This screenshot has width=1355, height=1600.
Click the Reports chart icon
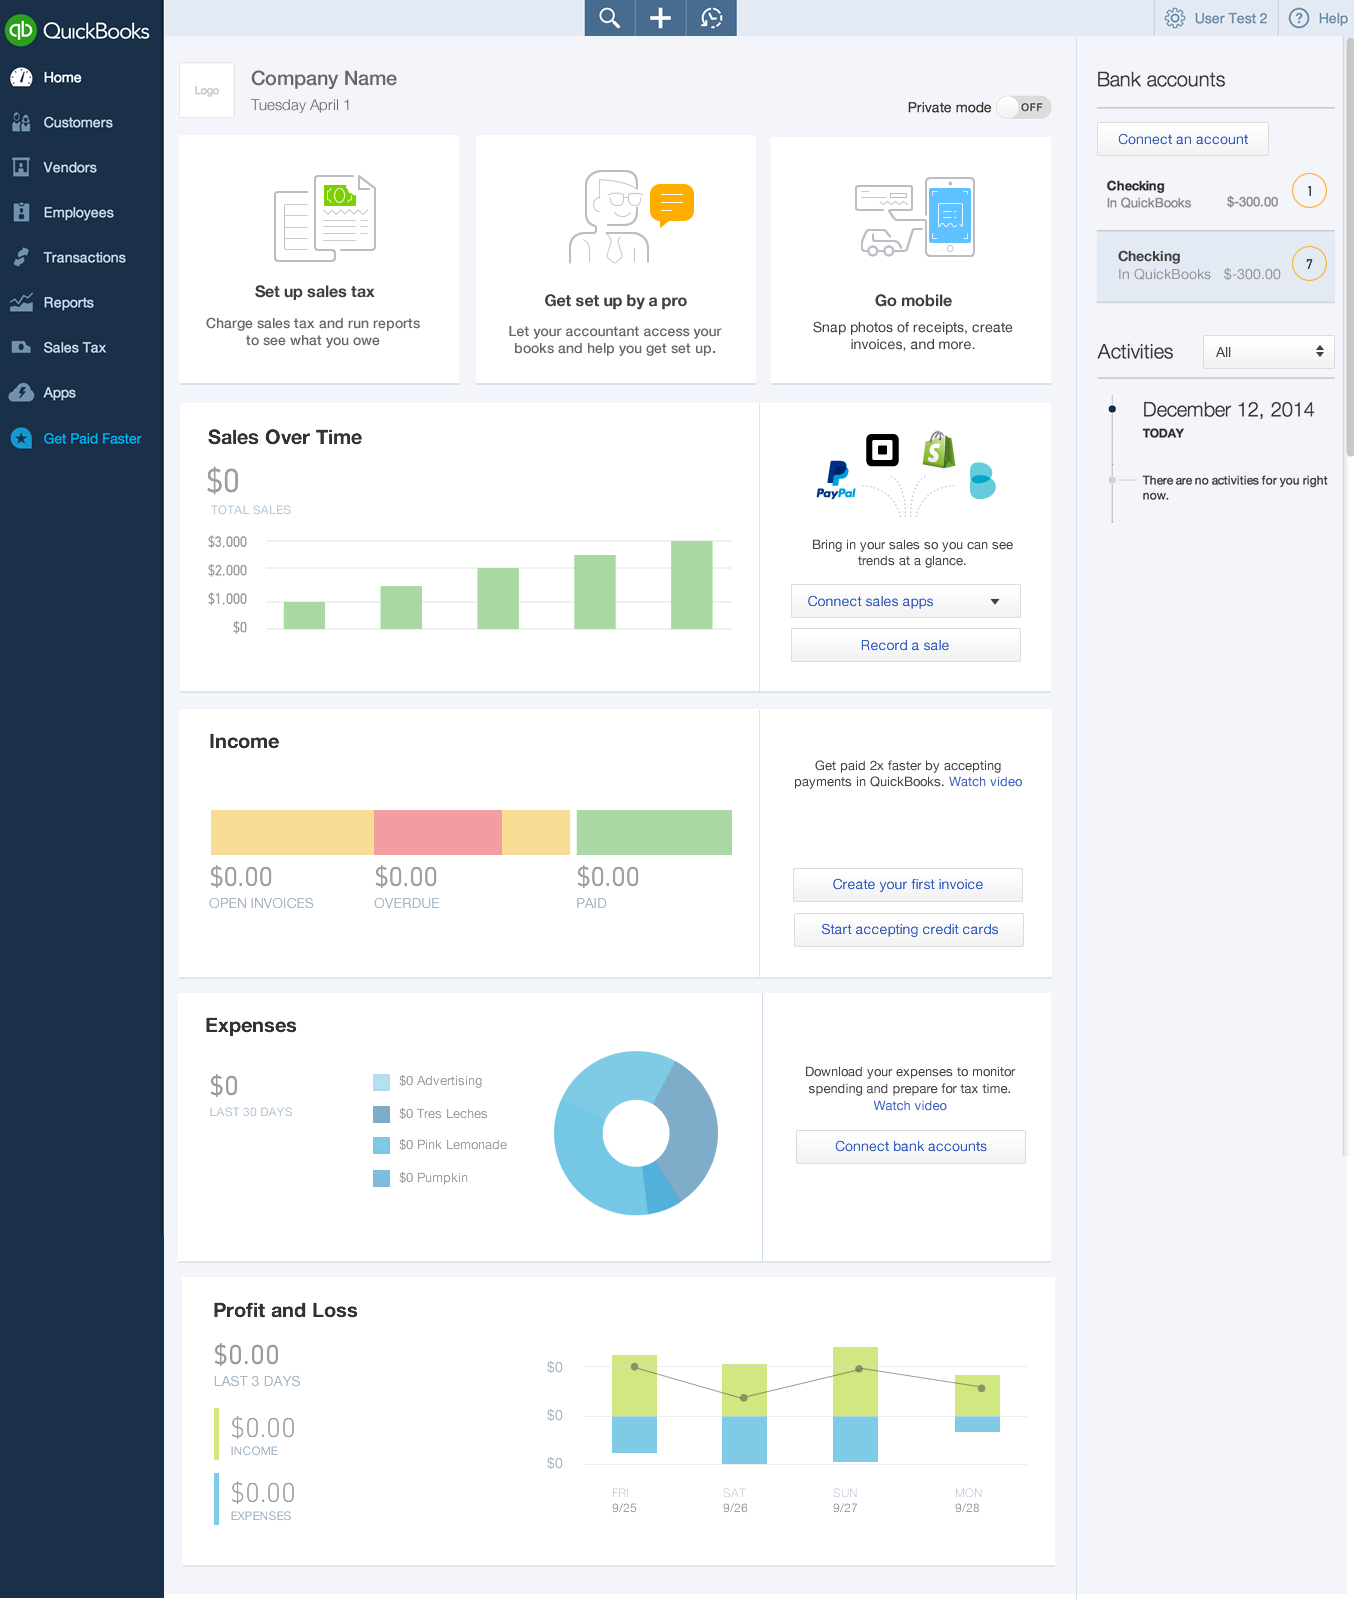tap(21, 302)
